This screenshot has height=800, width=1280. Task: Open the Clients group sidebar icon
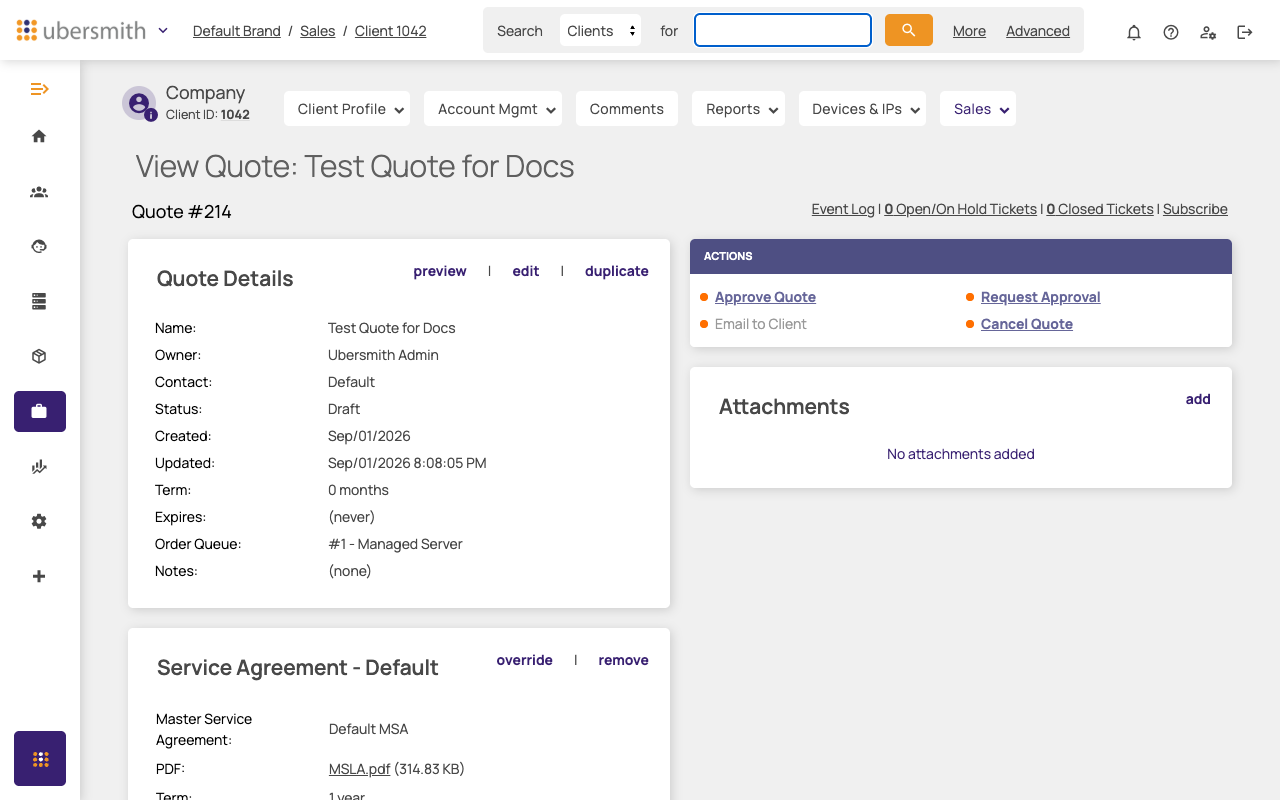pyautogui.click(x=39, y=192)
